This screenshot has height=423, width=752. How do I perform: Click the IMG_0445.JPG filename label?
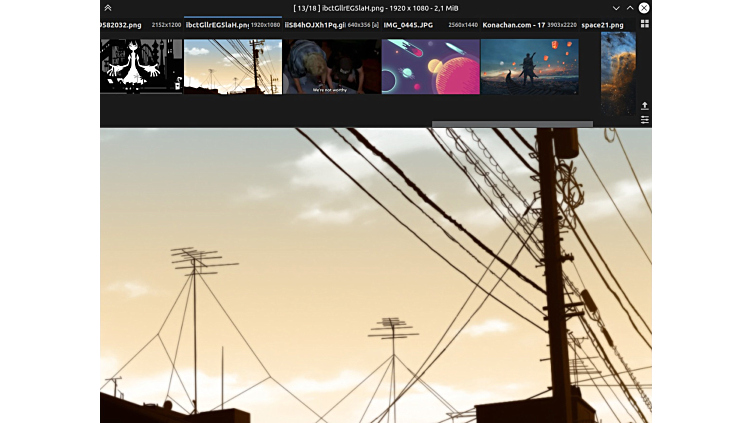[408, 24]
